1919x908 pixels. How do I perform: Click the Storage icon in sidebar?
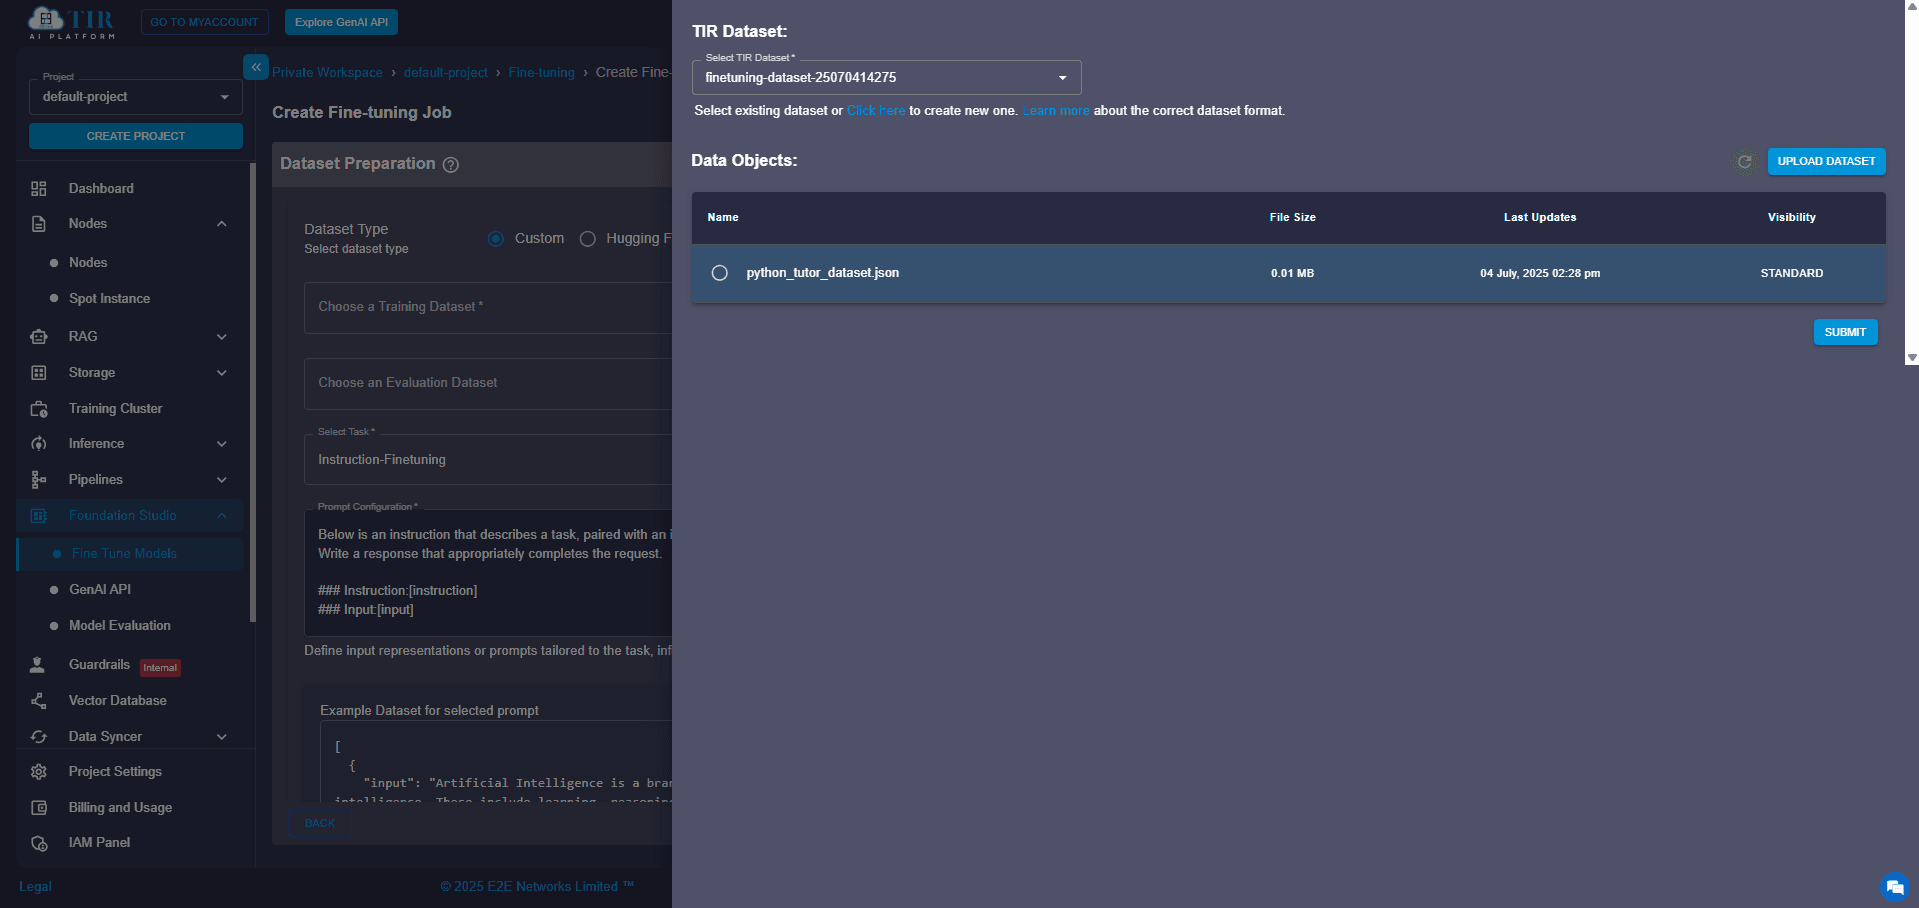coord(39,373)
